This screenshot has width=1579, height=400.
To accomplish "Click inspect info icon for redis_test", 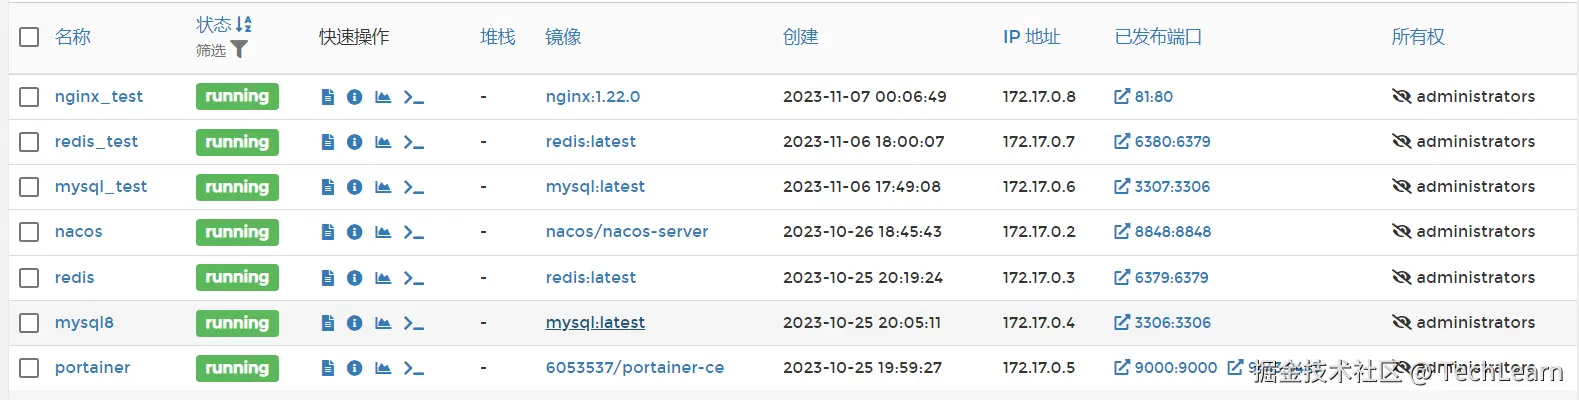I will click(x=354, y=142).
